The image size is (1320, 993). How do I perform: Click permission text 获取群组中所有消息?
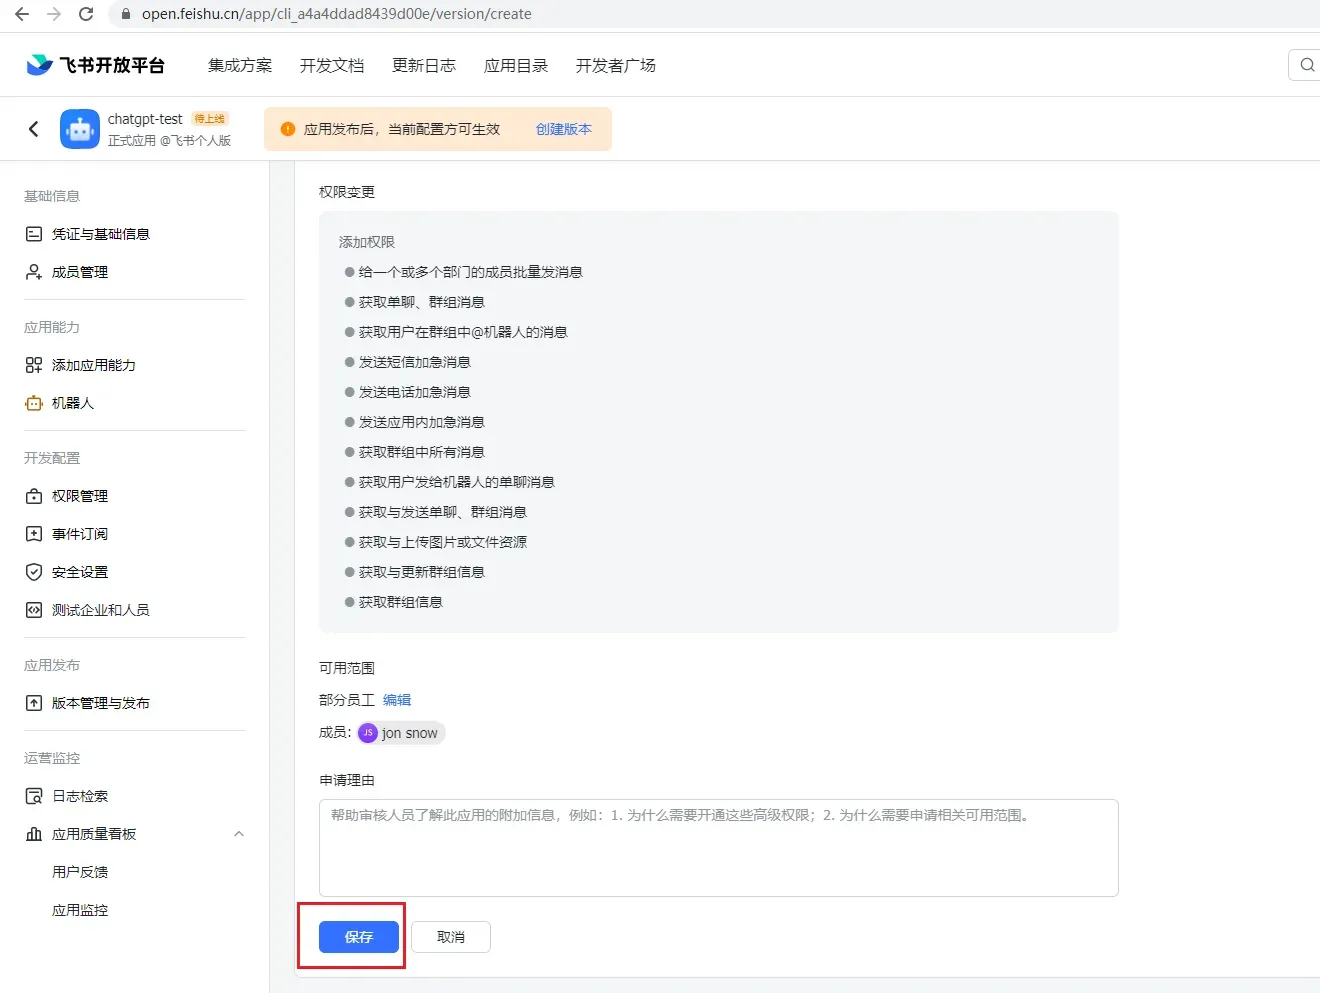click(x=421, y=452)
